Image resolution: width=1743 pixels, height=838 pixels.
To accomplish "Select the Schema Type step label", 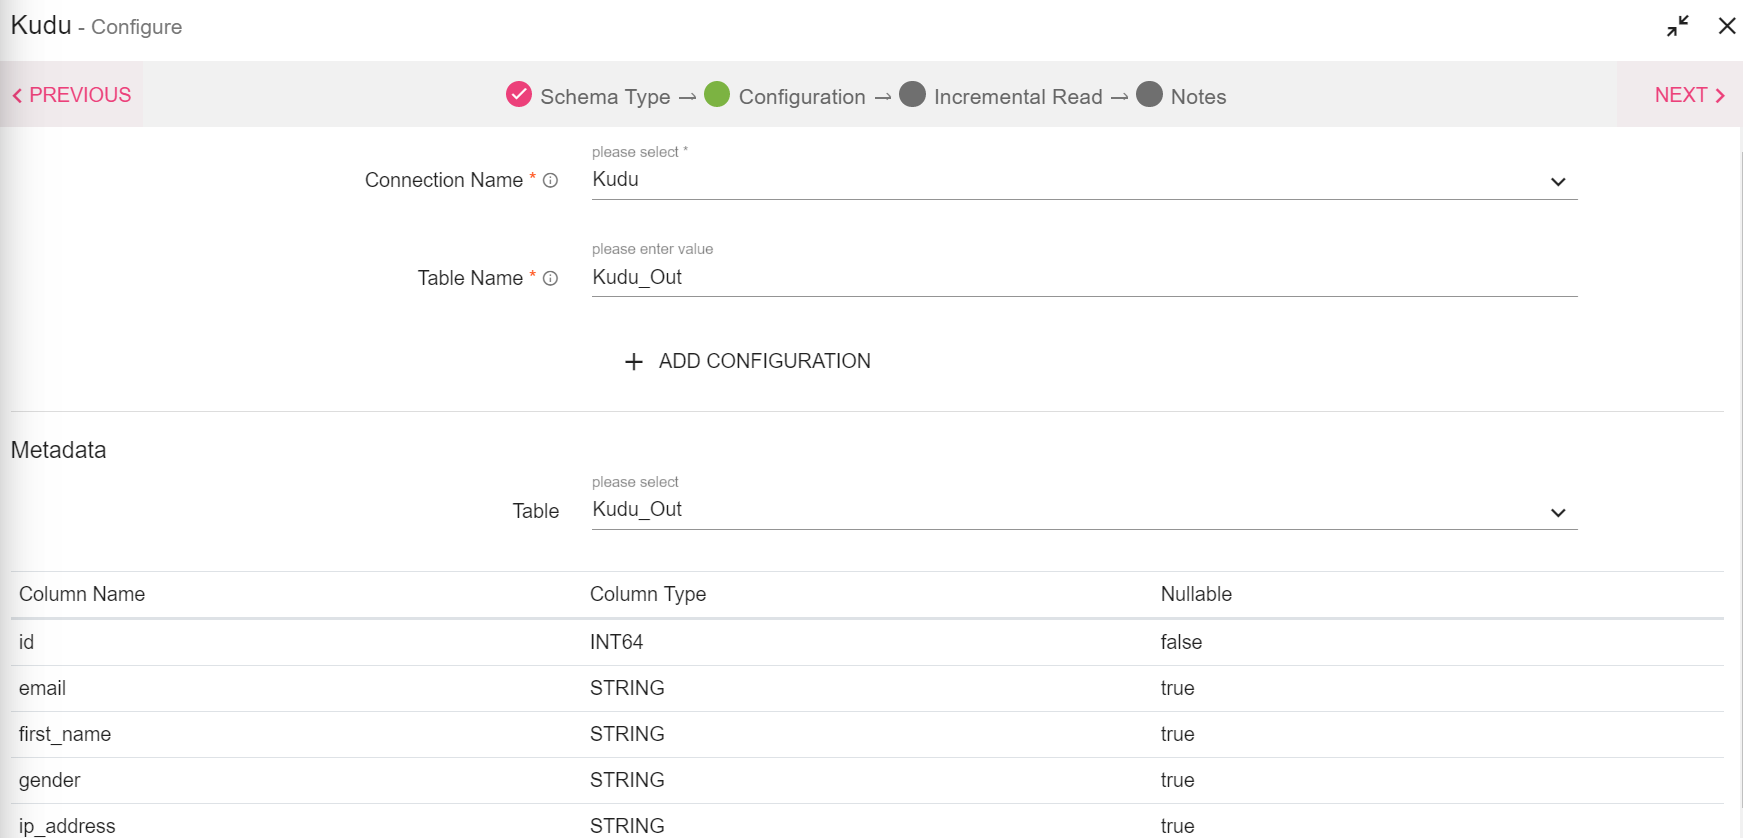I will pyautogui.click(x=605, y=97).
